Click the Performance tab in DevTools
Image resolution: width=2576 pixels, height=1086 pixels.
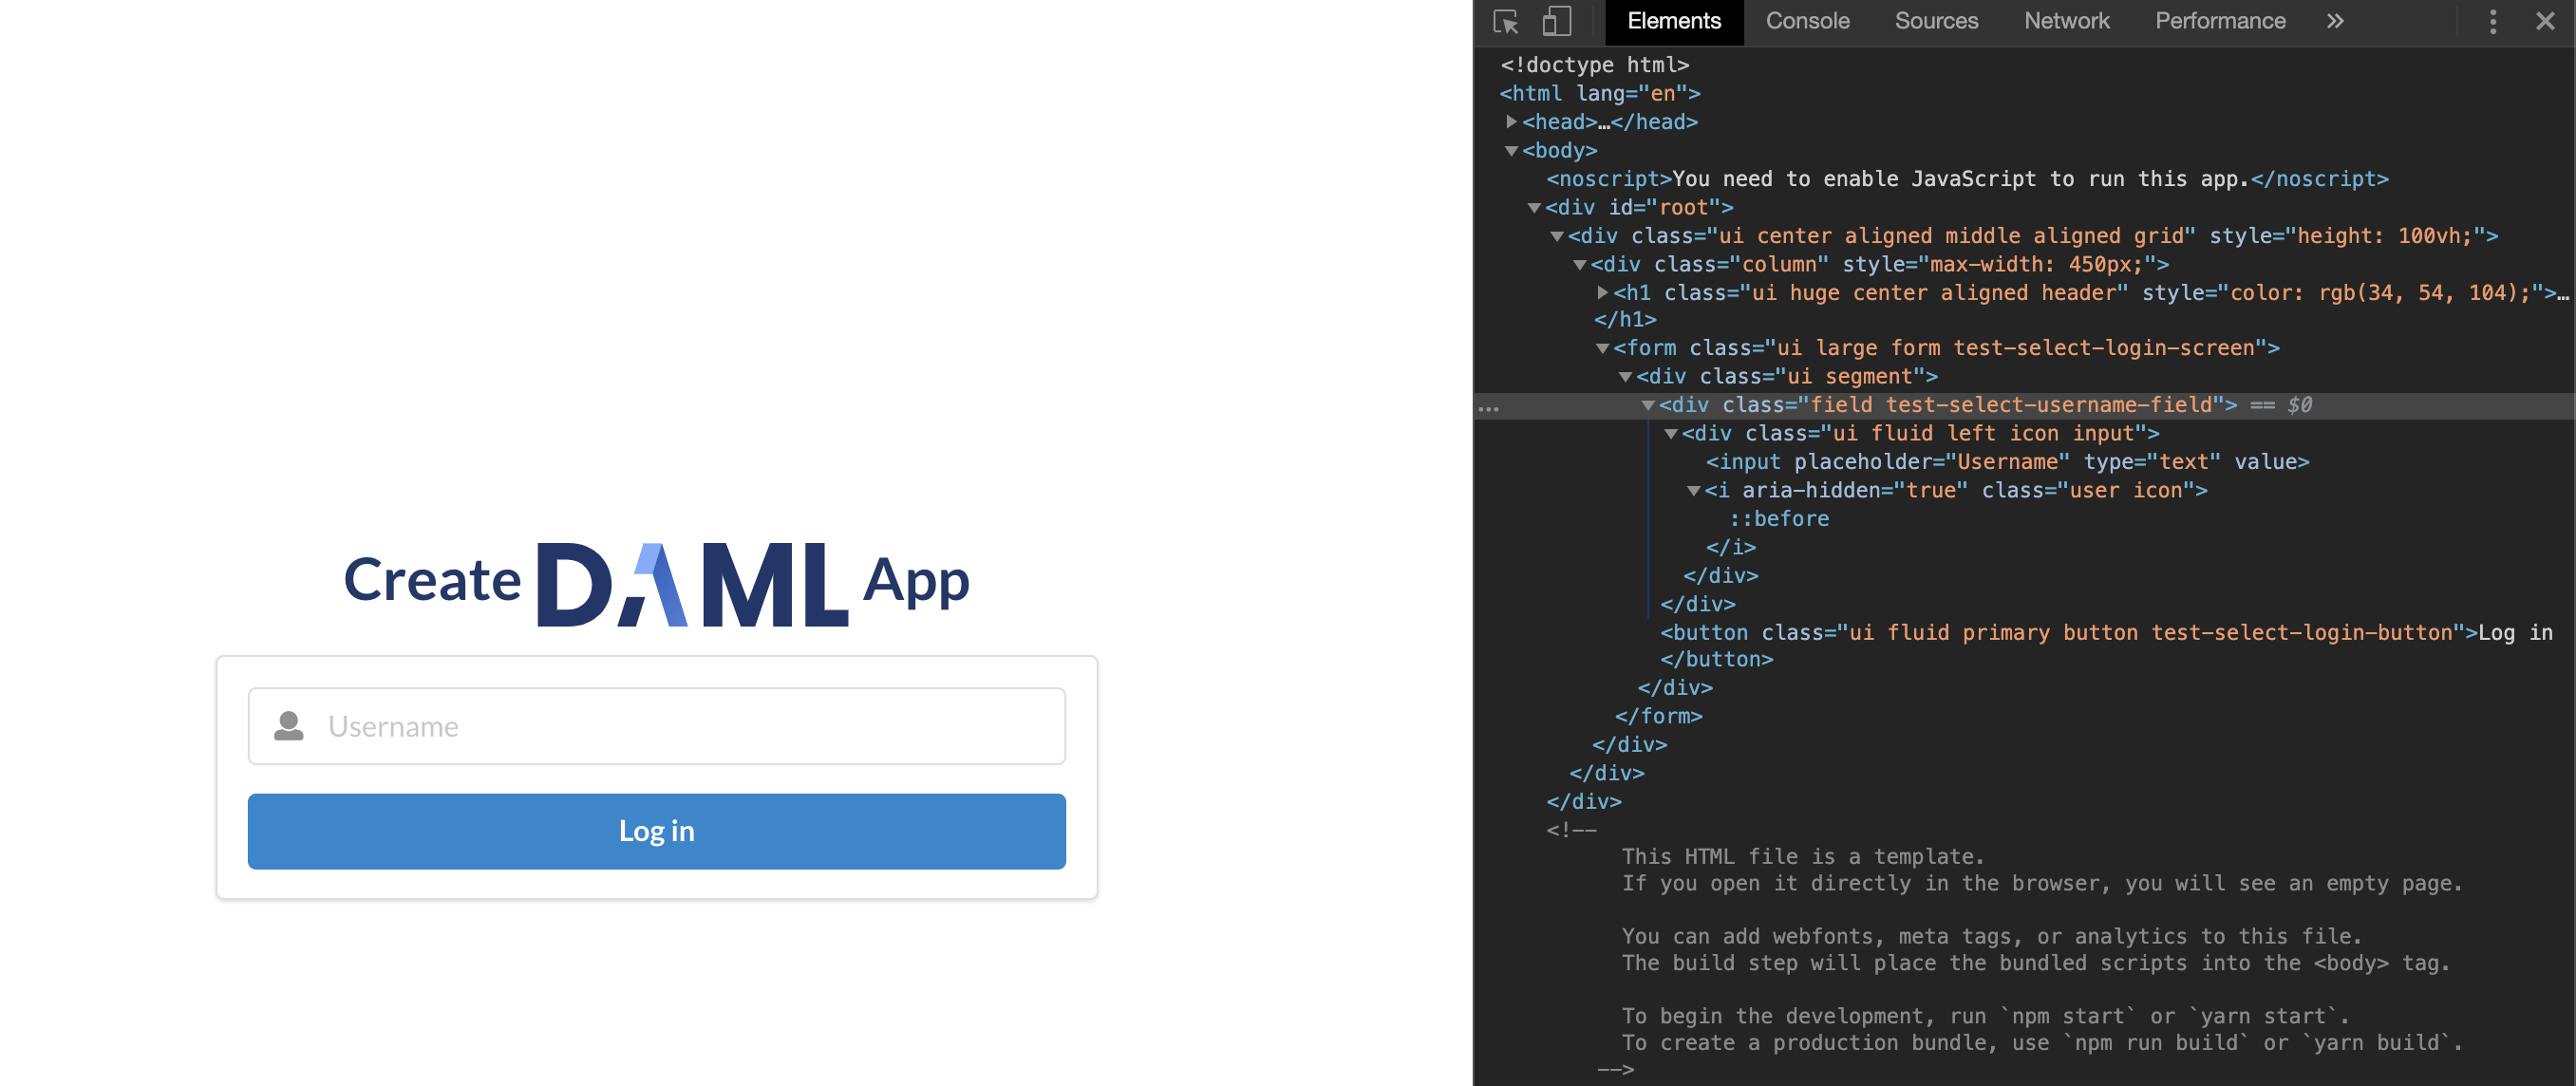(2220, 20)
